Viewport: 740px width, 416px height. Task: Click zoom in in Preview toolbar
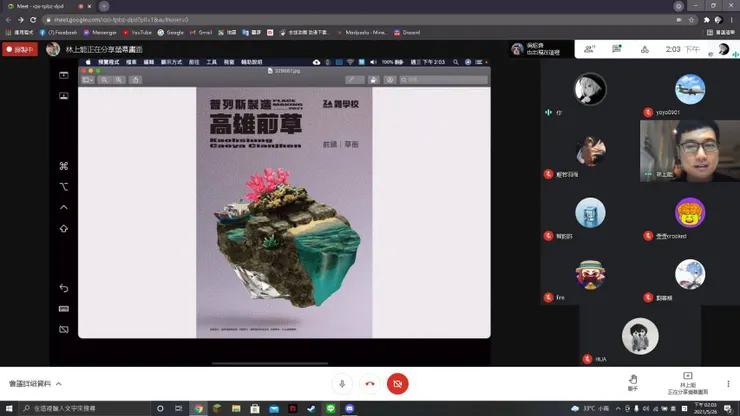coord(119,80)
